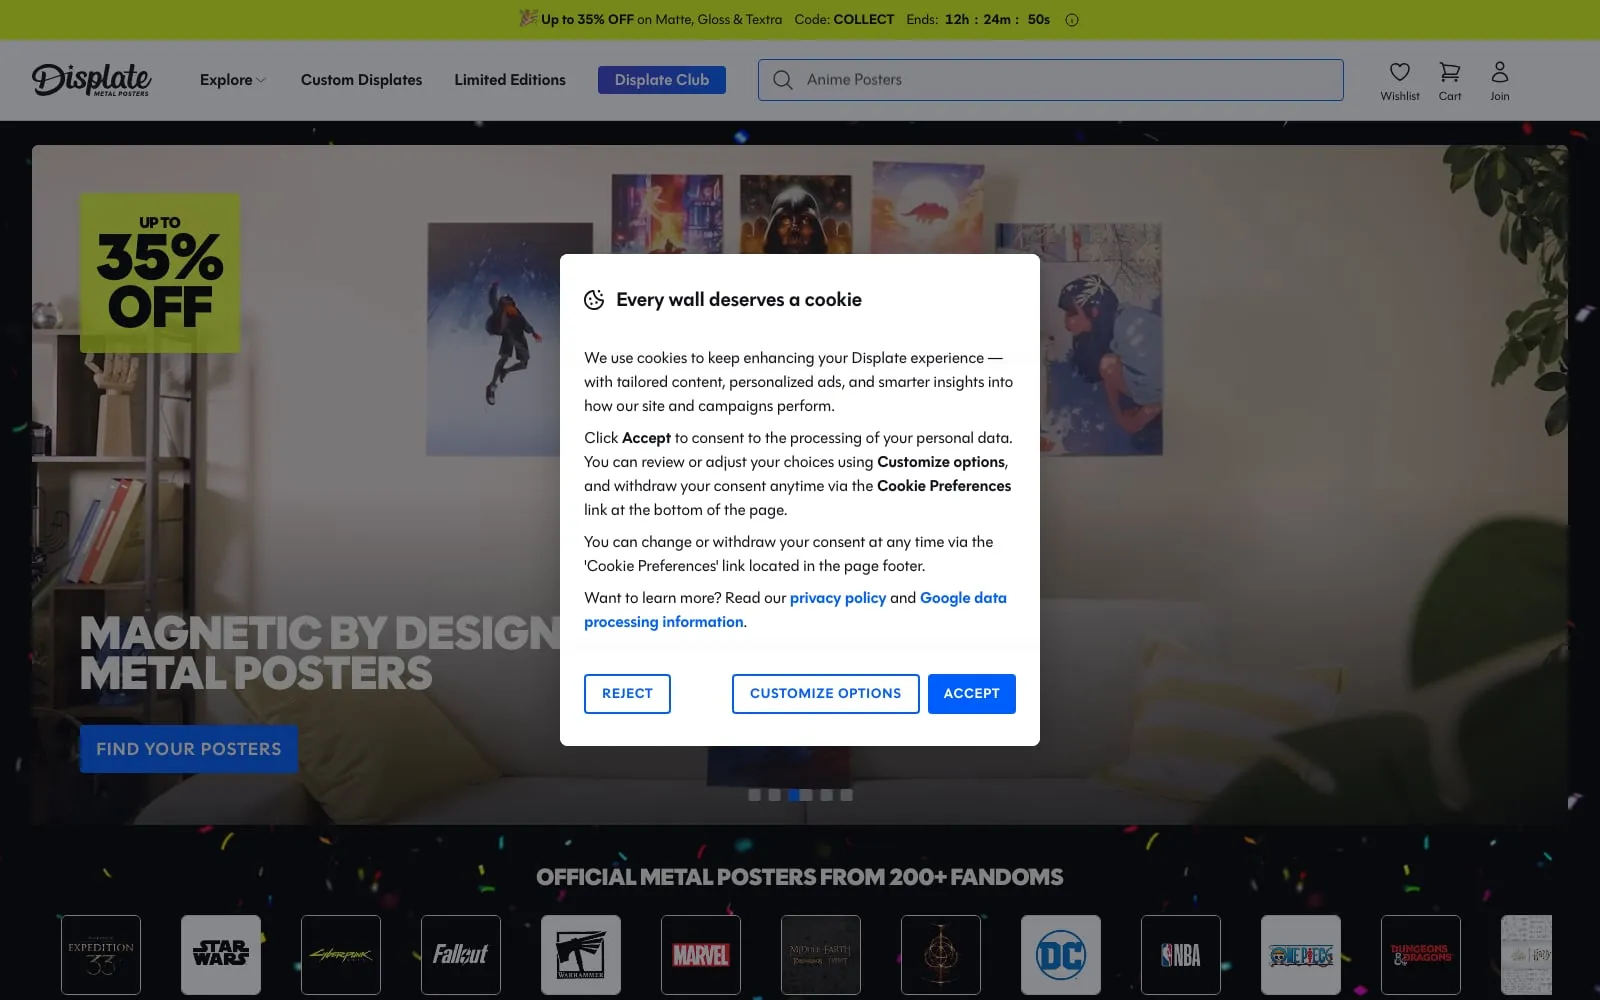Open Custom Displates page
The width and height of the screenshot is (1600, 1000).
point(361,80)
